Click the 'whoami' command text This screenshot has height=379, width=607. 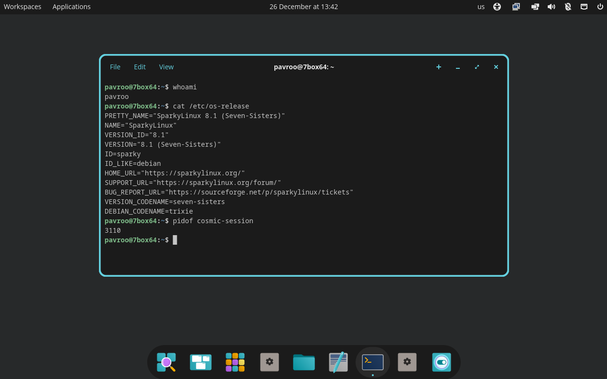[185, 87]
